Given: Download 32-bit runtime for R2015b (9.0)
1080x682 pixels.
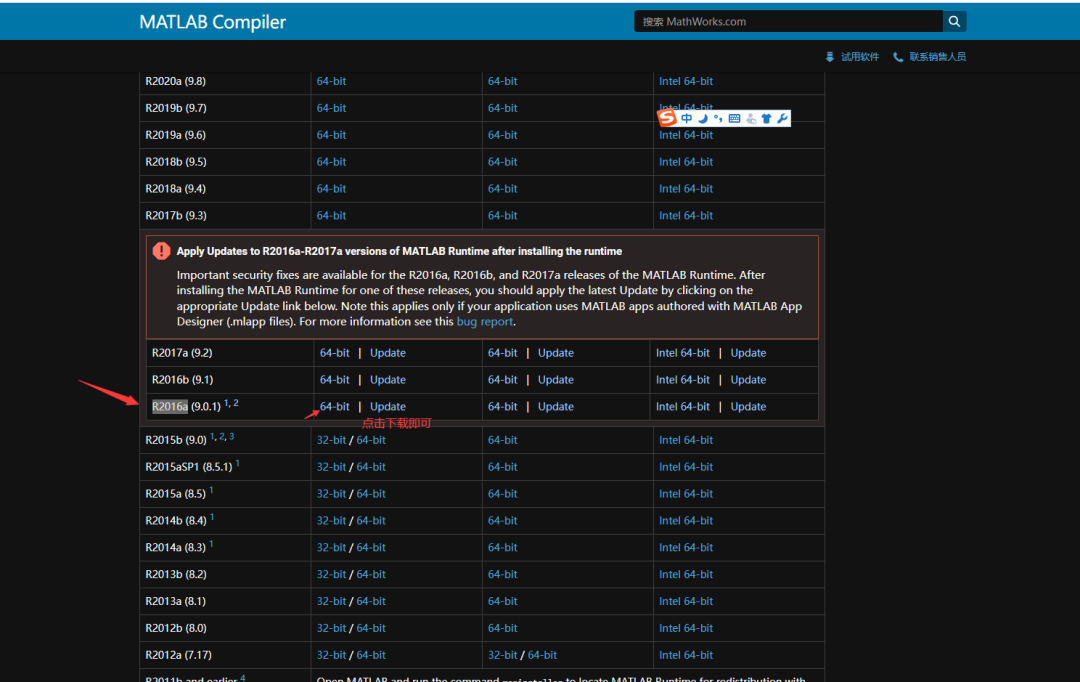Looking at the screenshot, I should [331, 440].
